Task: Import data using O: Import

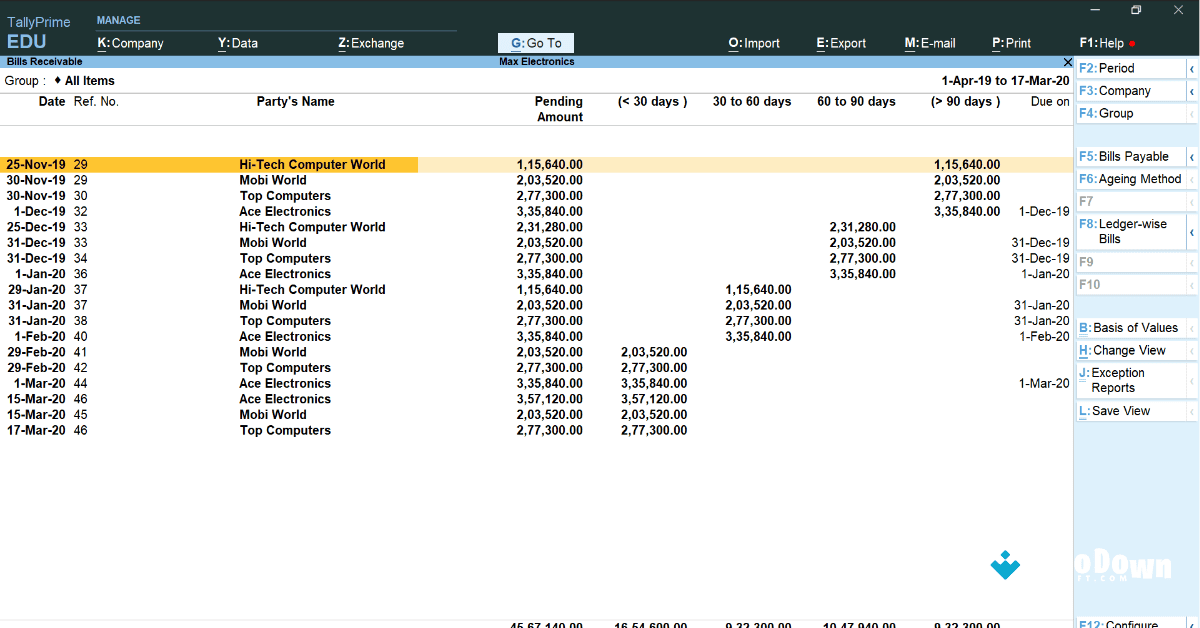Action: 754,43
